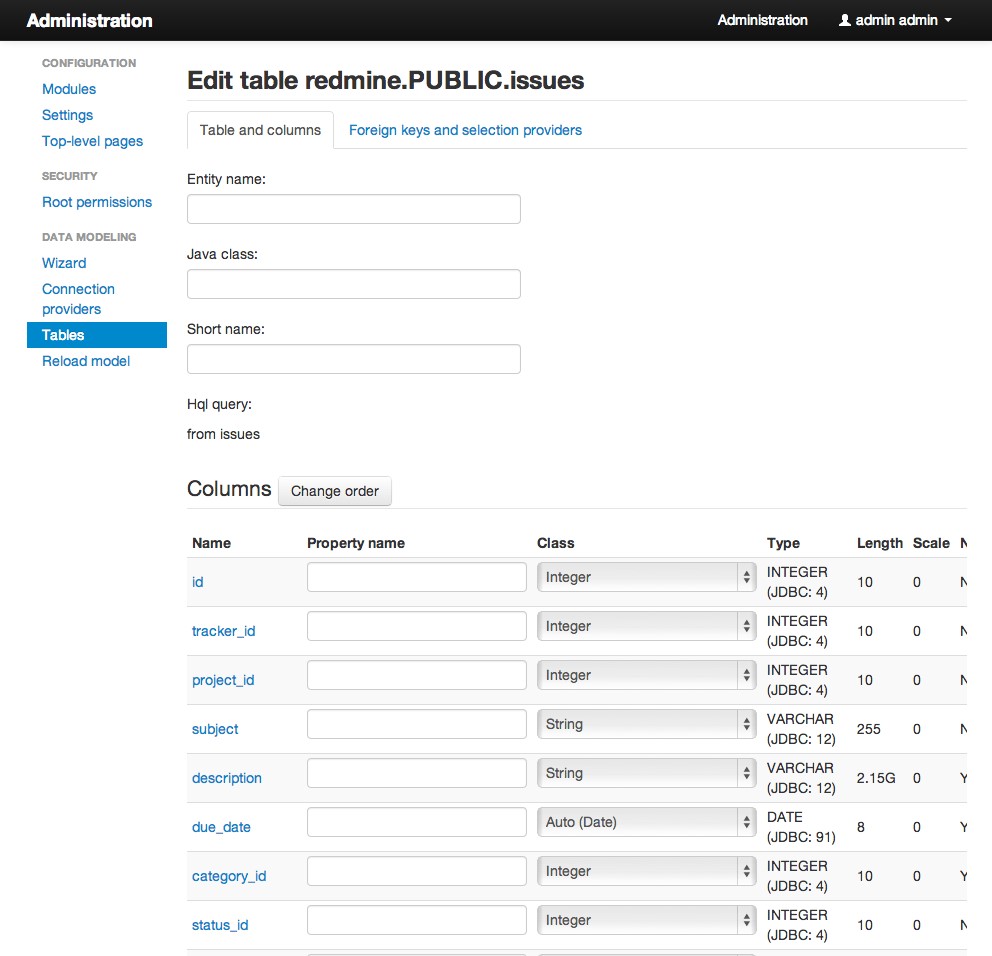The image size is (992, 956).
Task: Click Property name field for project_id
Action: coord(416,675)
